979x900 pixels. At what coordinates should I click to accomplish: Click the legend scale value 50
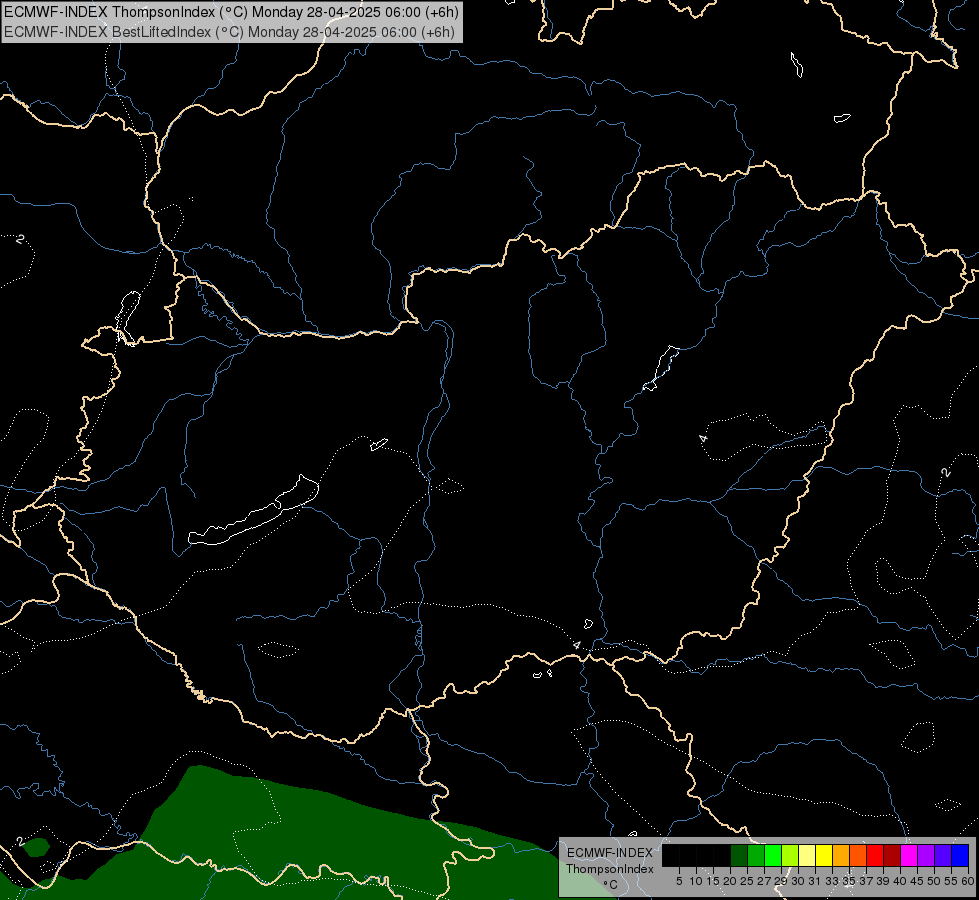tap(934, 881)
